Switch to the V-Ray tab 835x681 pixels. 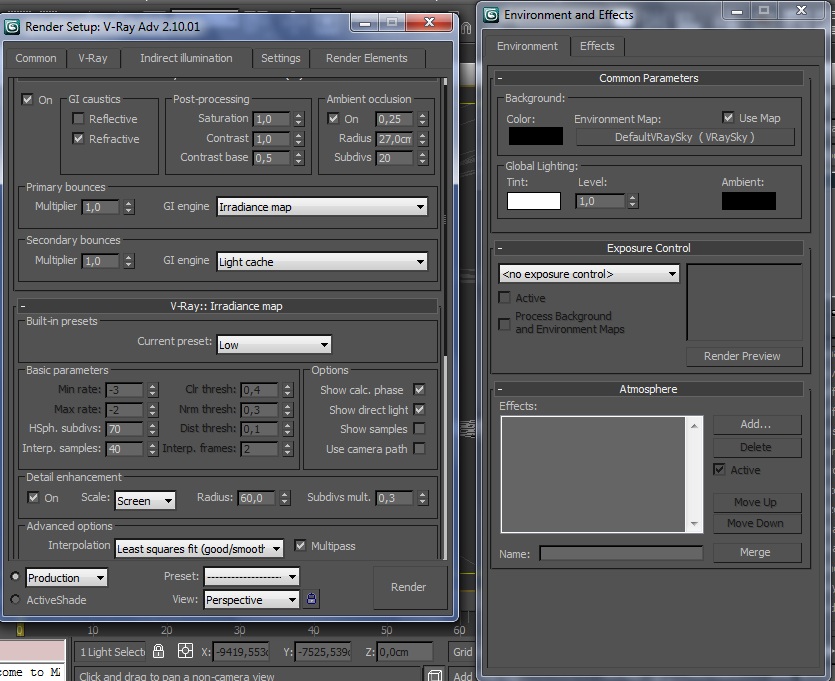click(93, 58)
